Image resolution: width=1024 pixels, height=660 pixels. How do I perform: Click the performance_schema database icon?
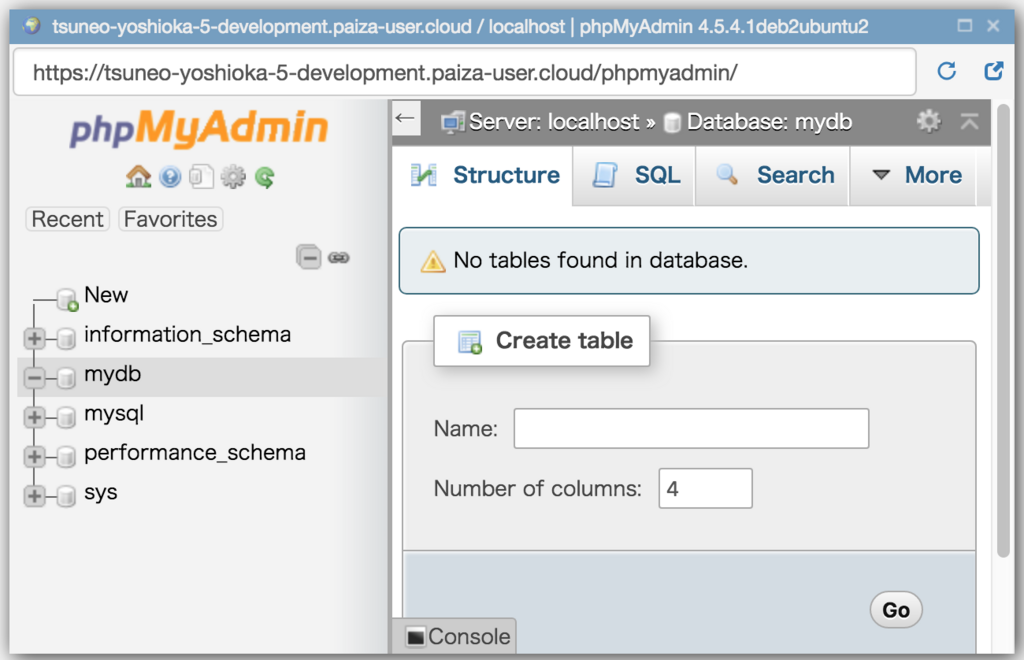click(x=65, y=456)
